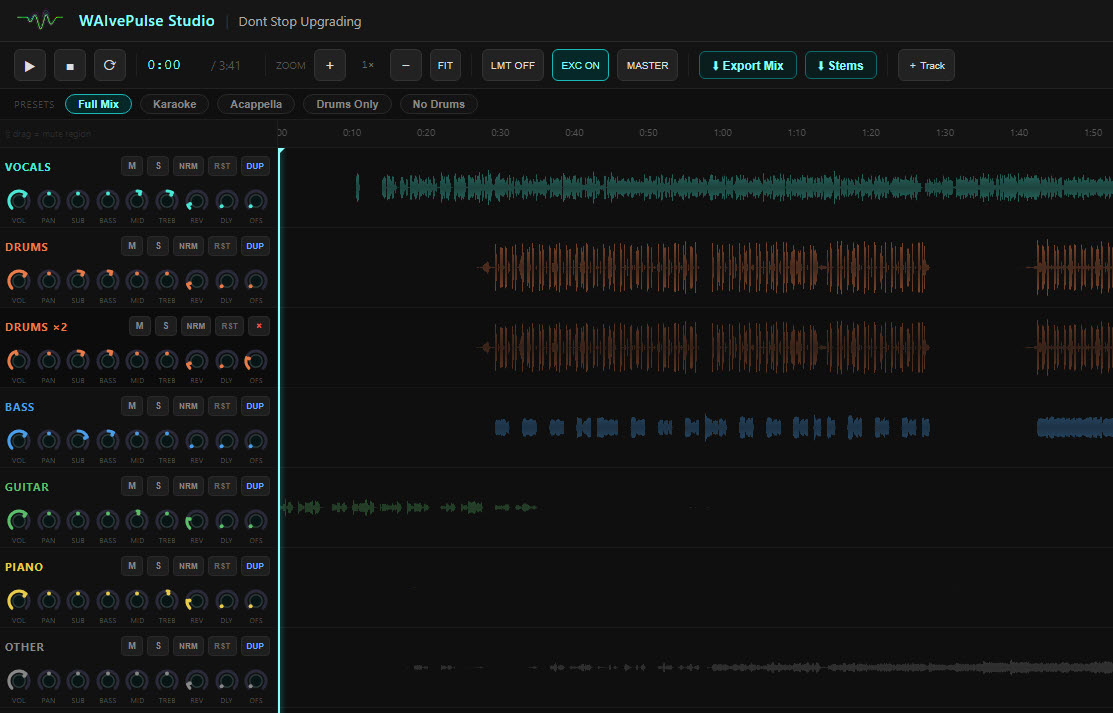Select the Karaoke preset
The width and height of the screenshot is (1113, 713).
[175, 104]
